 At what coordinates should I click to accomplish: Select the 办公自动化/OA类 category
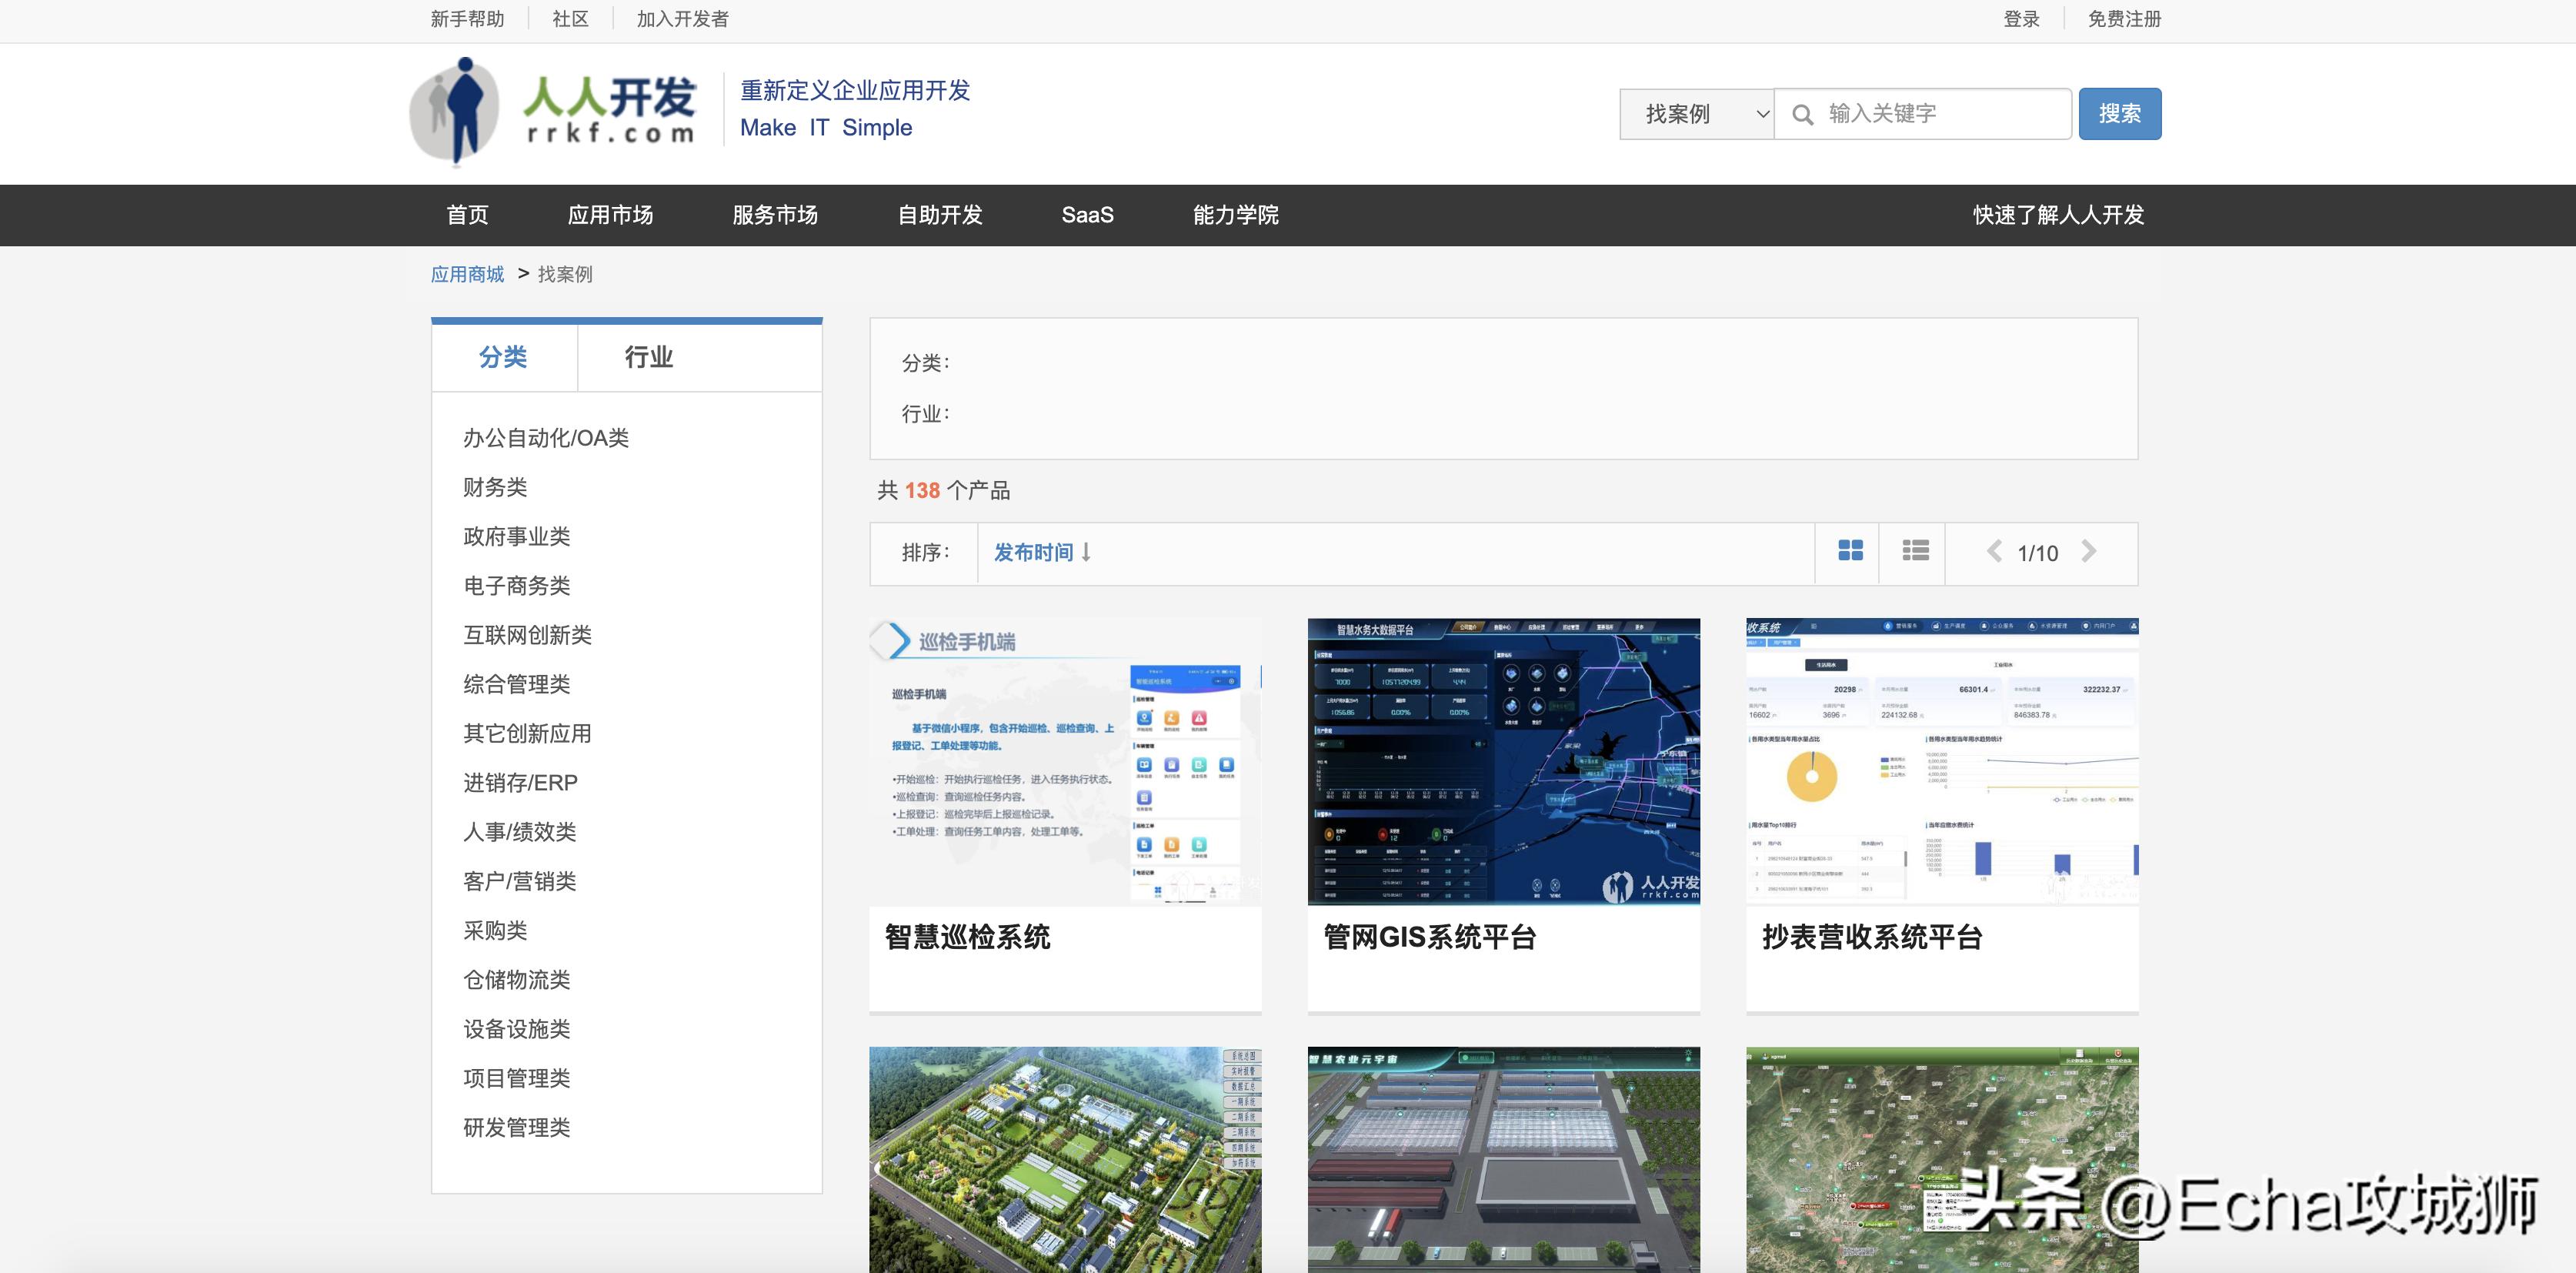point(546,437)
